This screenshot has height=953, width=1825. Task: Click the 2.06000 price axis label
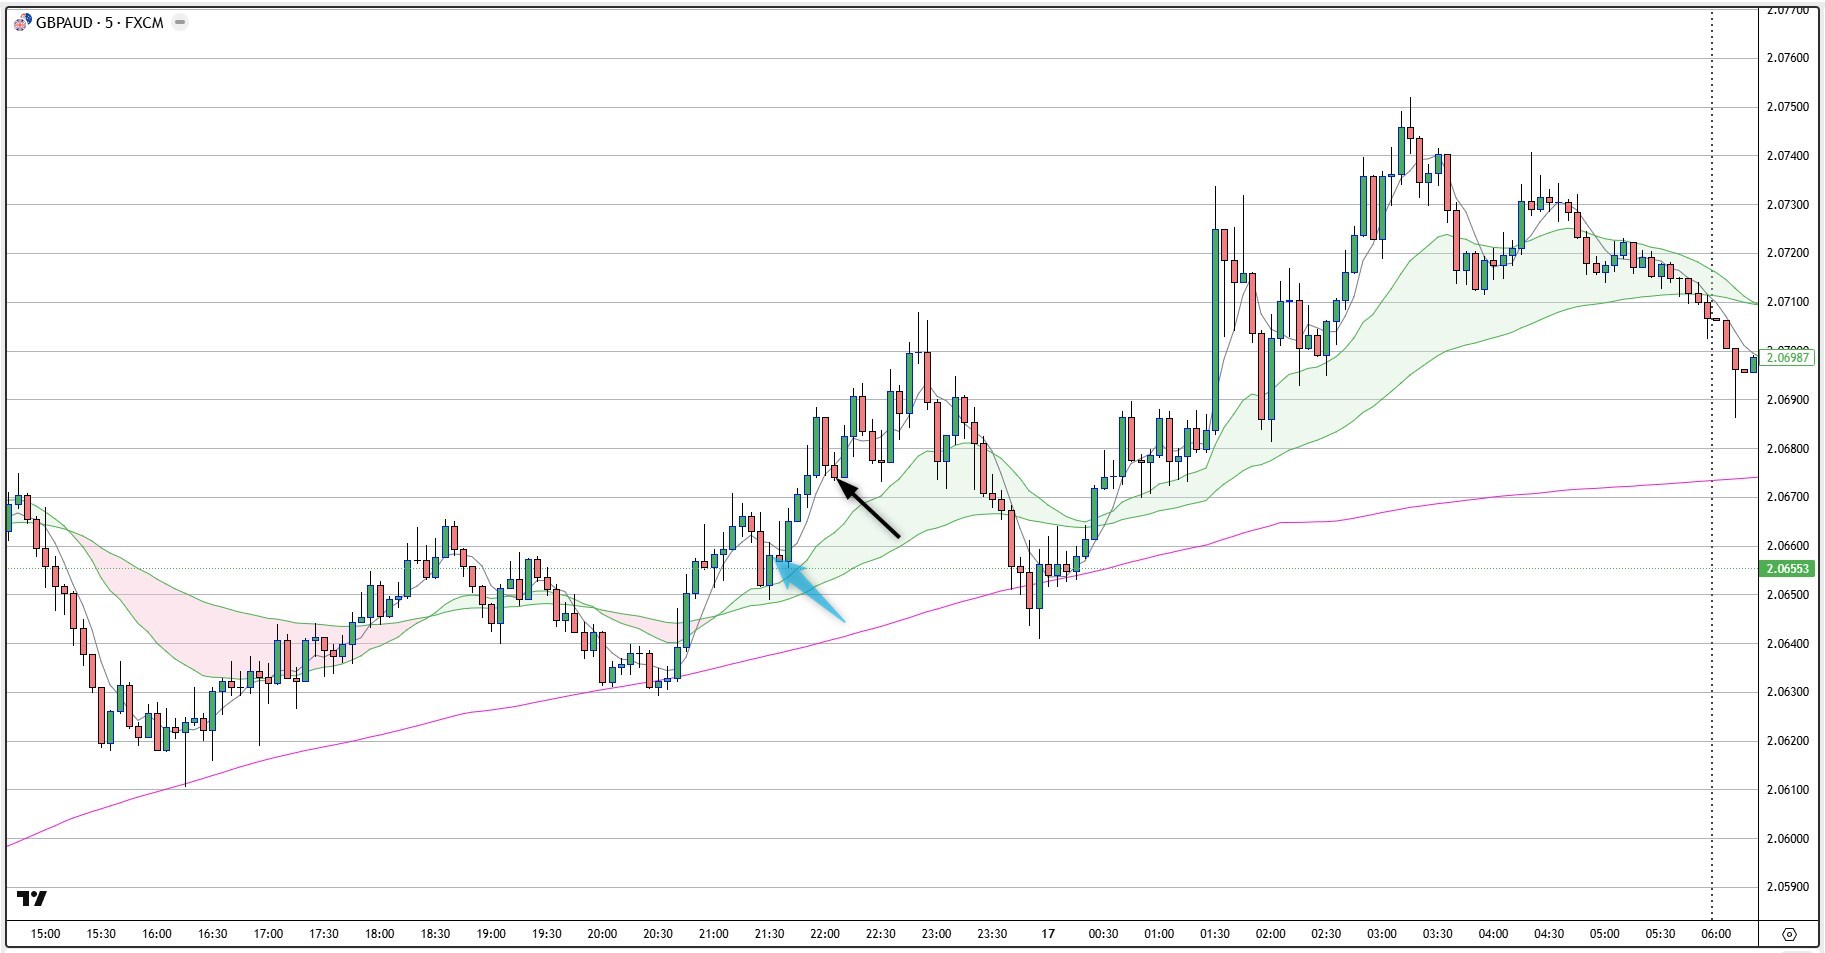[x=1787, y=839]
